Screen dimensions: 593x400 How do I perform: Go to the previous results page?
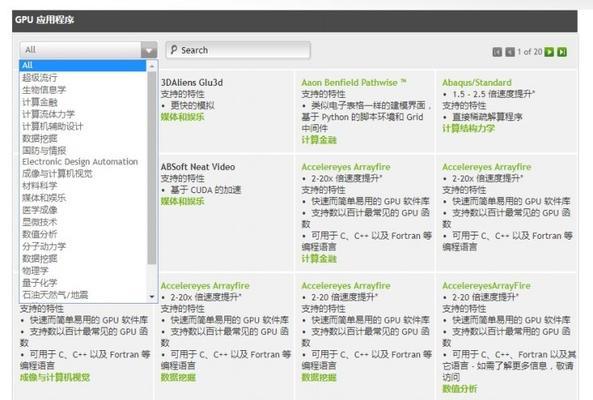(x=510, y=52)
